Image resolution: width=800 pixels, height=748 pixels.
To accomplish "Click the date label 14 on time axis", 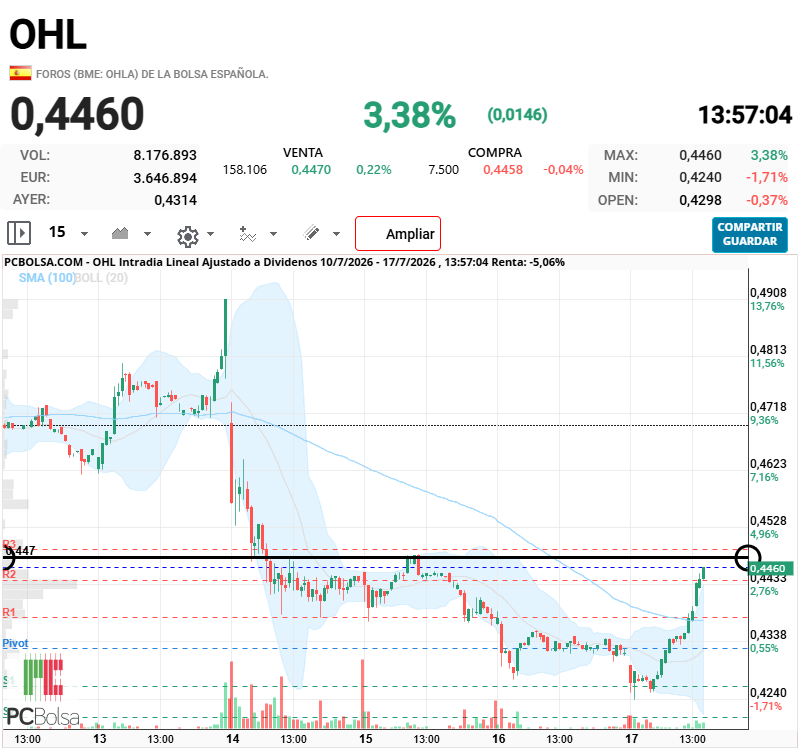I will [233, 738].
